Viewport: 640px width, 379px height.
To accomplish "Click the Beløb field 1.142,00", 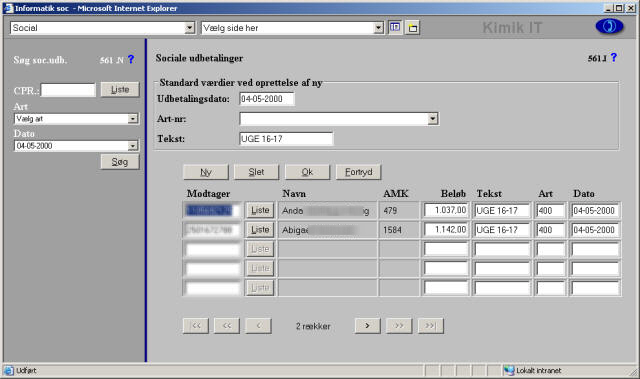I will 446,230.
